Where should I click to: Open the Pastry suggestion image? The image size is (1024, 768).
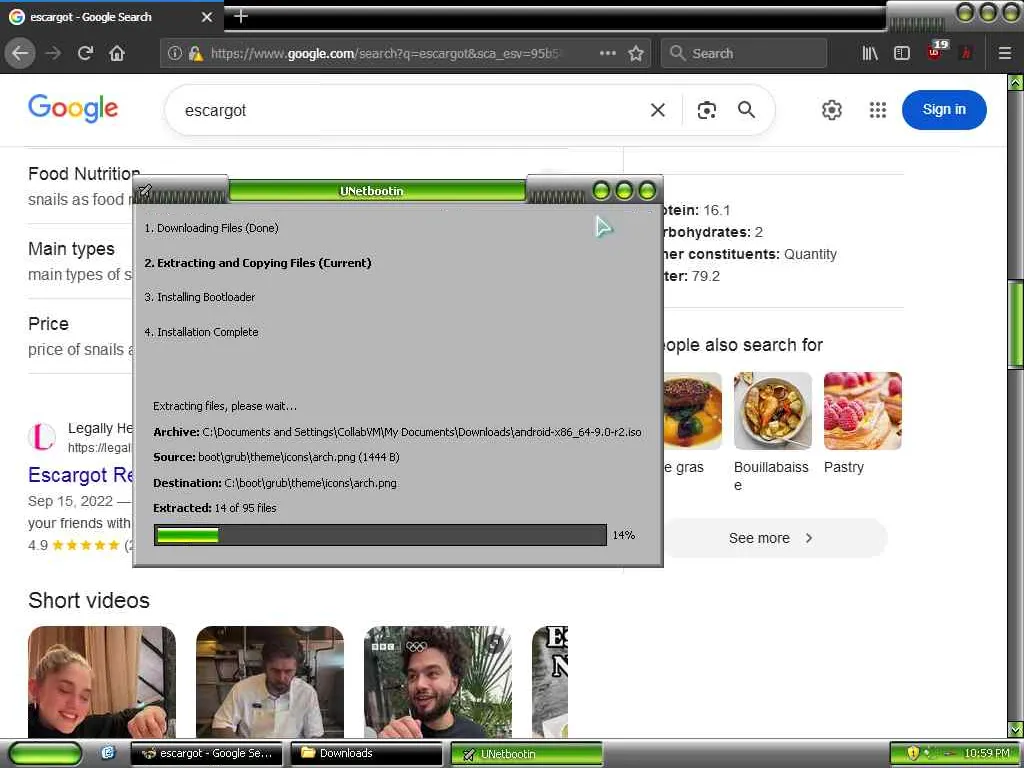click(x=863, y=411)
